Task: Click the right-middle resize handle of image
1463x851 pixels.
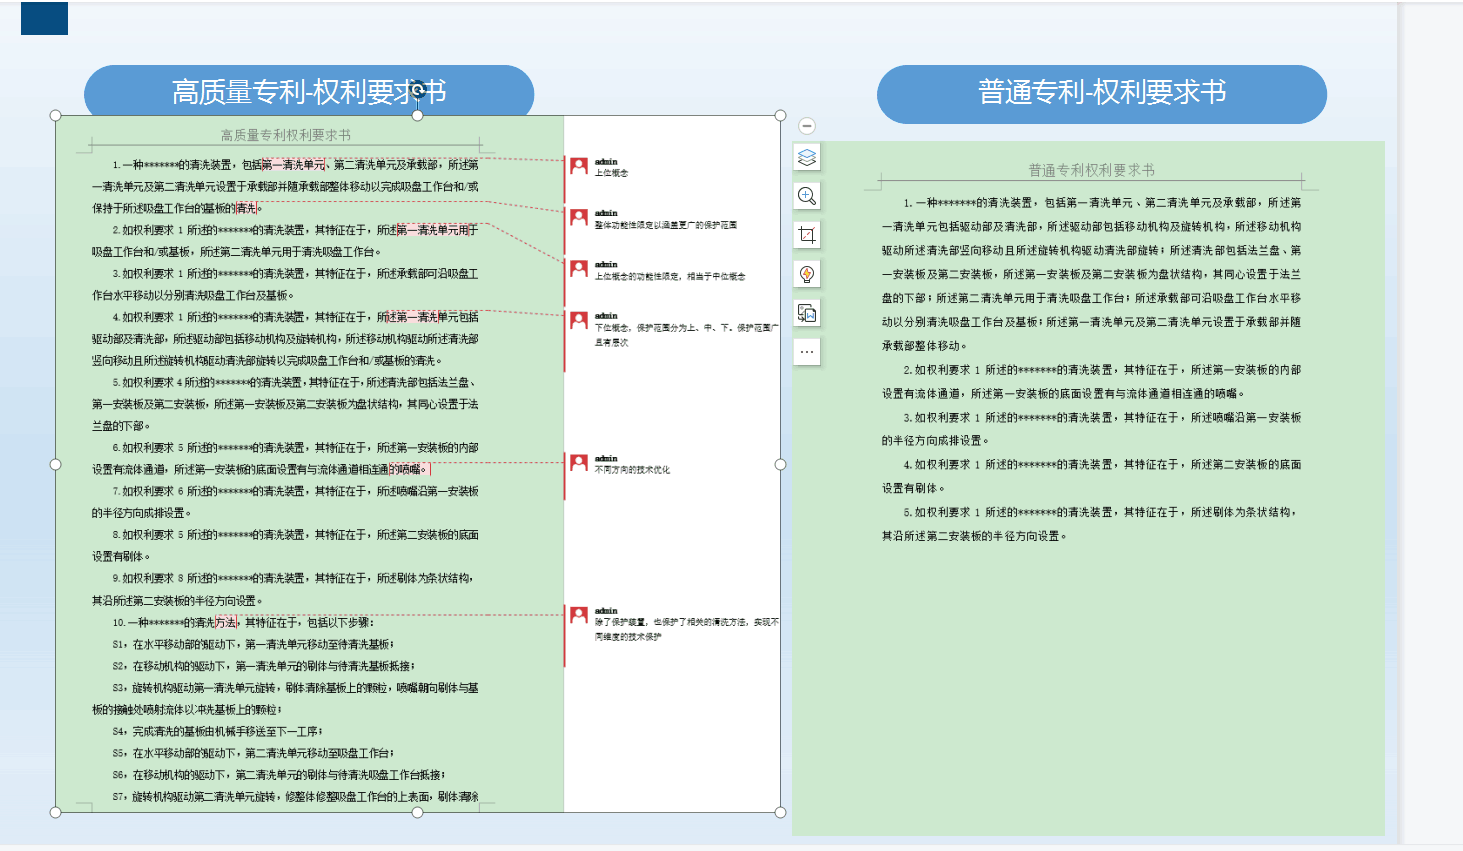Action: point(780,464)
